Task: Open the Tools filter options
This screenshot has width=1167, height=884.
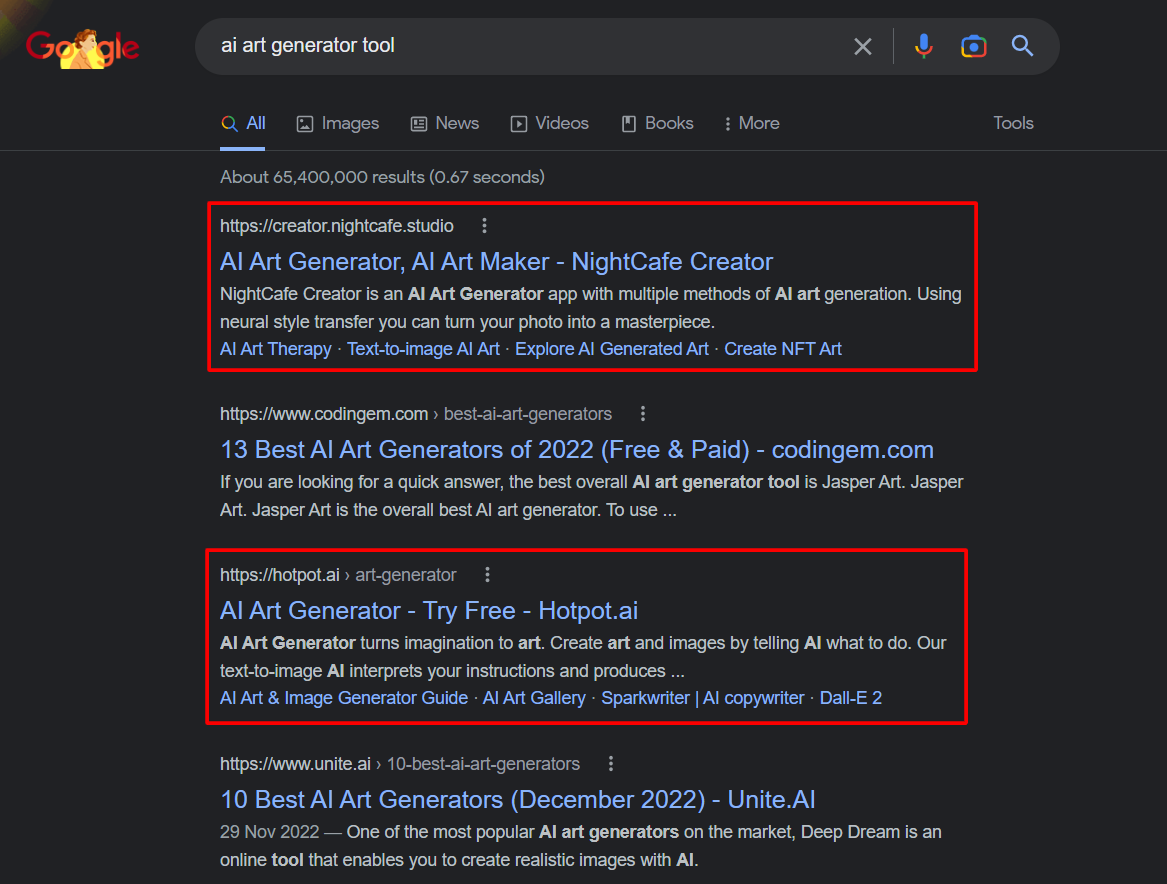Action: click(1013, 123)
